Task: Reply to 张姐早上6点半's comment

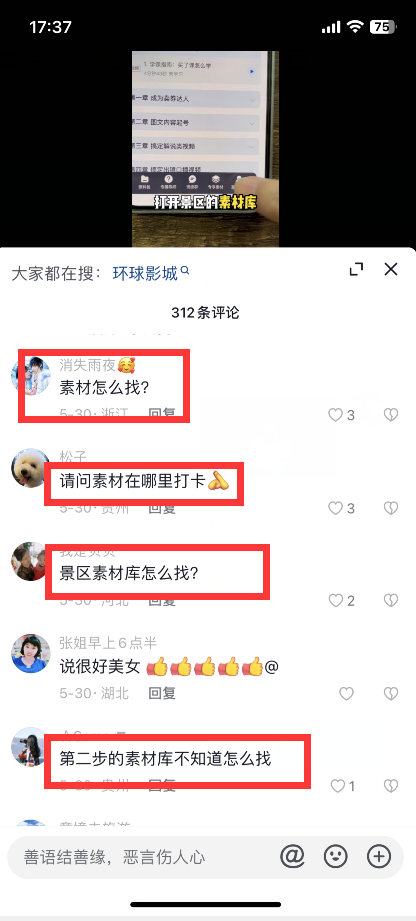Action: click(162, 694)
